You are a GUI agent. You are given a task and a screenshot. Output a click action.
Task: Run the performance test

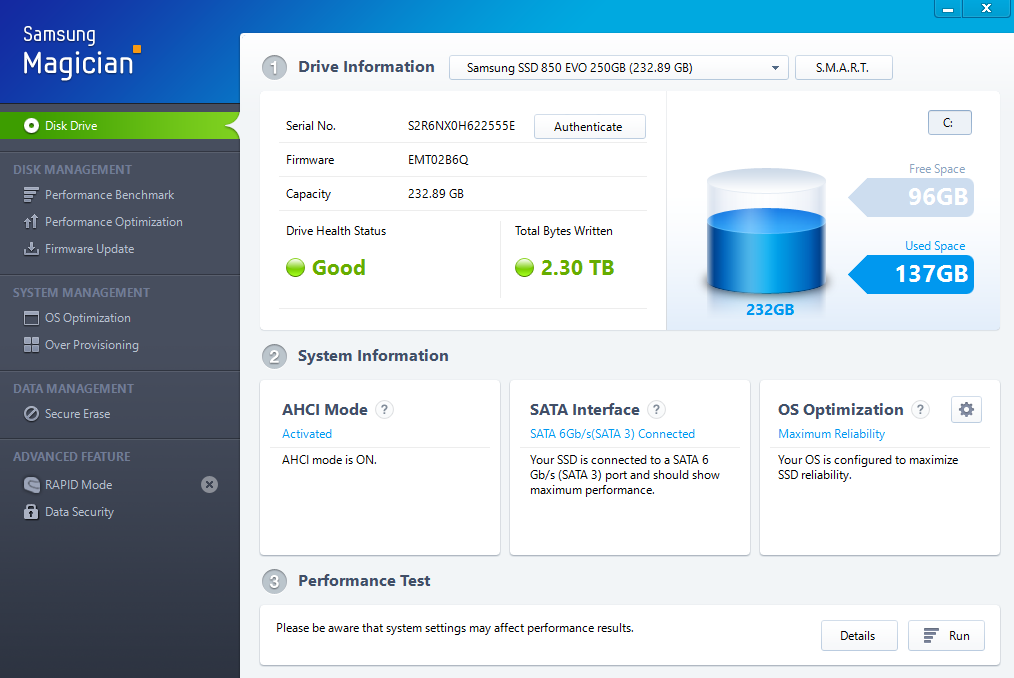click(946, 636)
